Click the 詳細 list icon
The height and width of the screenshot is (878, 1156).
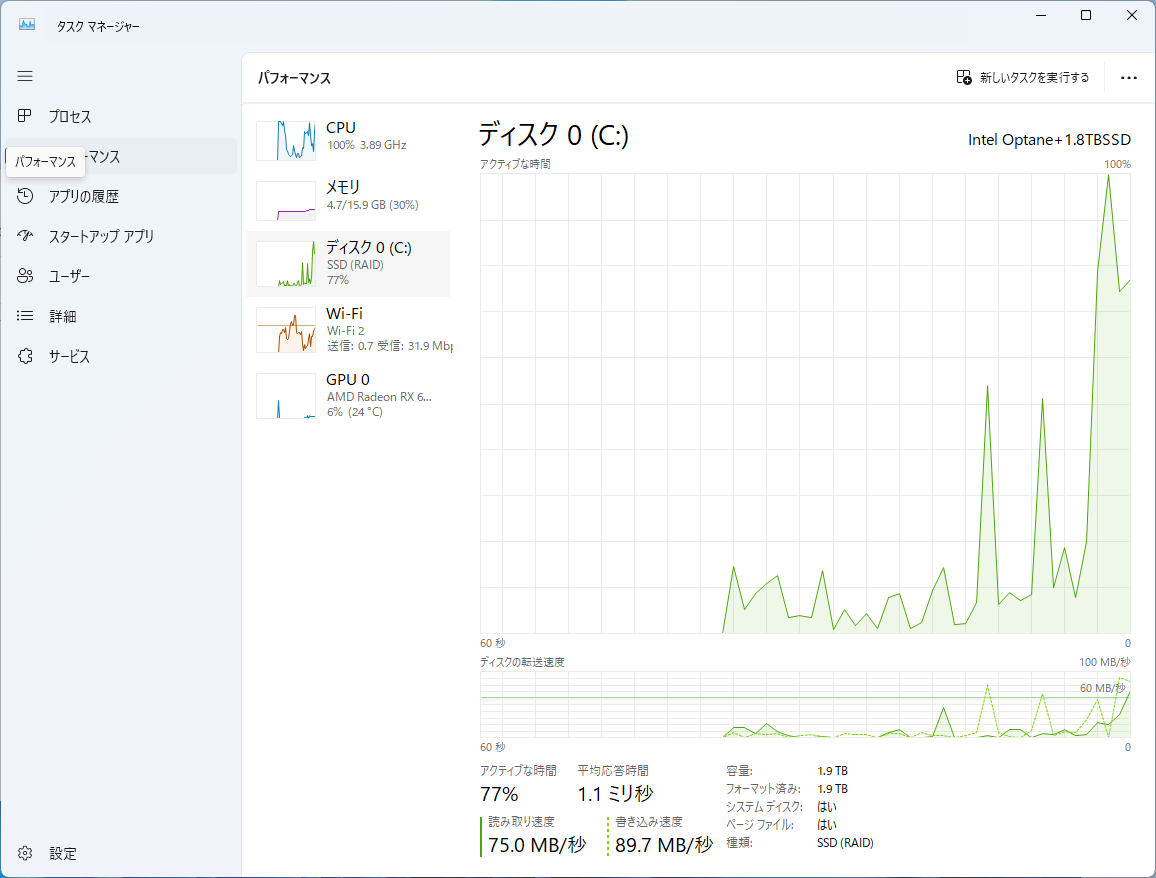(x=25, y=316)
